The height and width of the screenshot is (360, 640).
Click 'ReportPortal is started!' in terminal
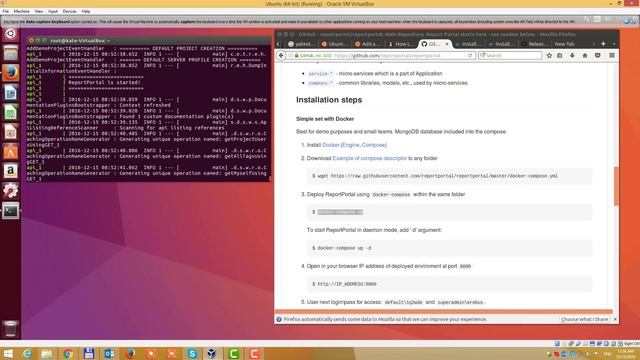[x=104, y=82]
